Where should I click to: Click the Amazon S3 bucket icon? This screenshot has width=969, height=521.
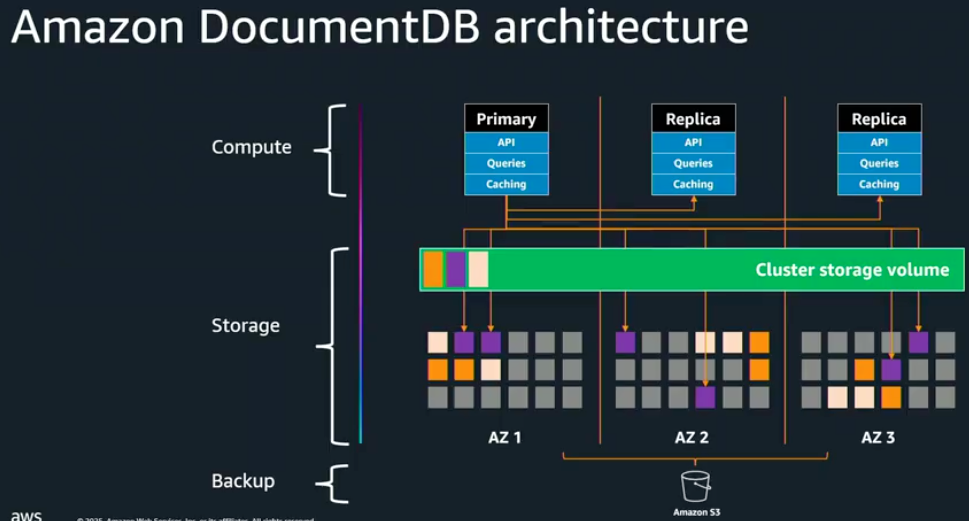coord(695,486)
